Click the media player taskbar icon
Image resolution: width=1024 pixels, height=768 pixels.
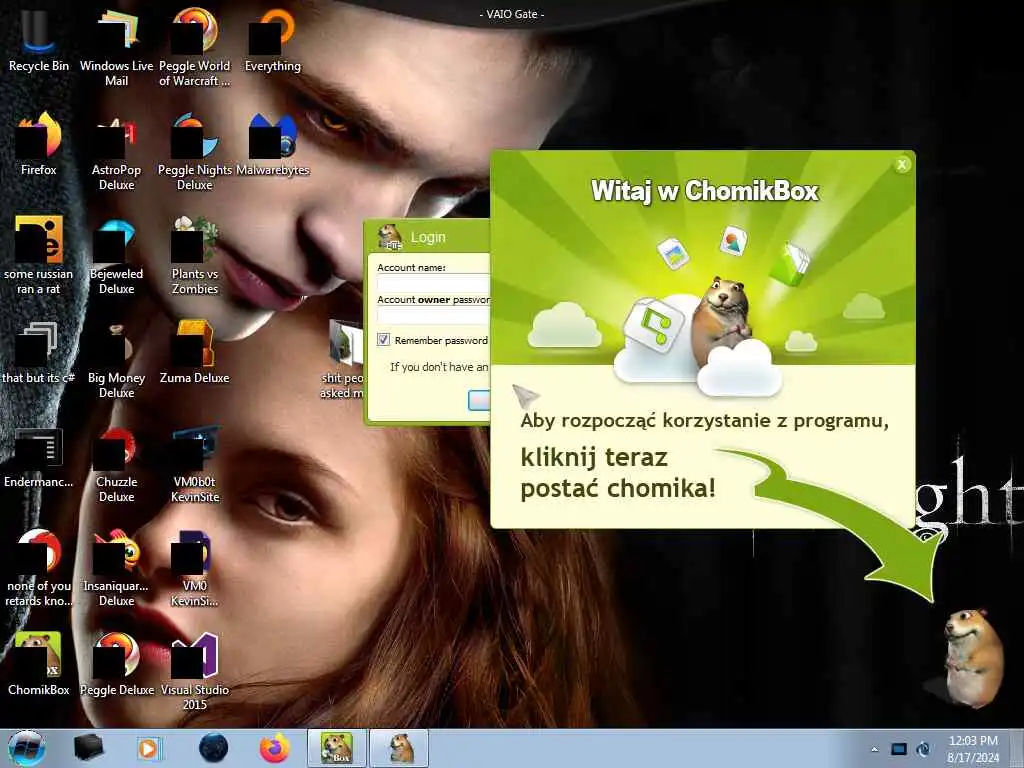tap(149, 748)
